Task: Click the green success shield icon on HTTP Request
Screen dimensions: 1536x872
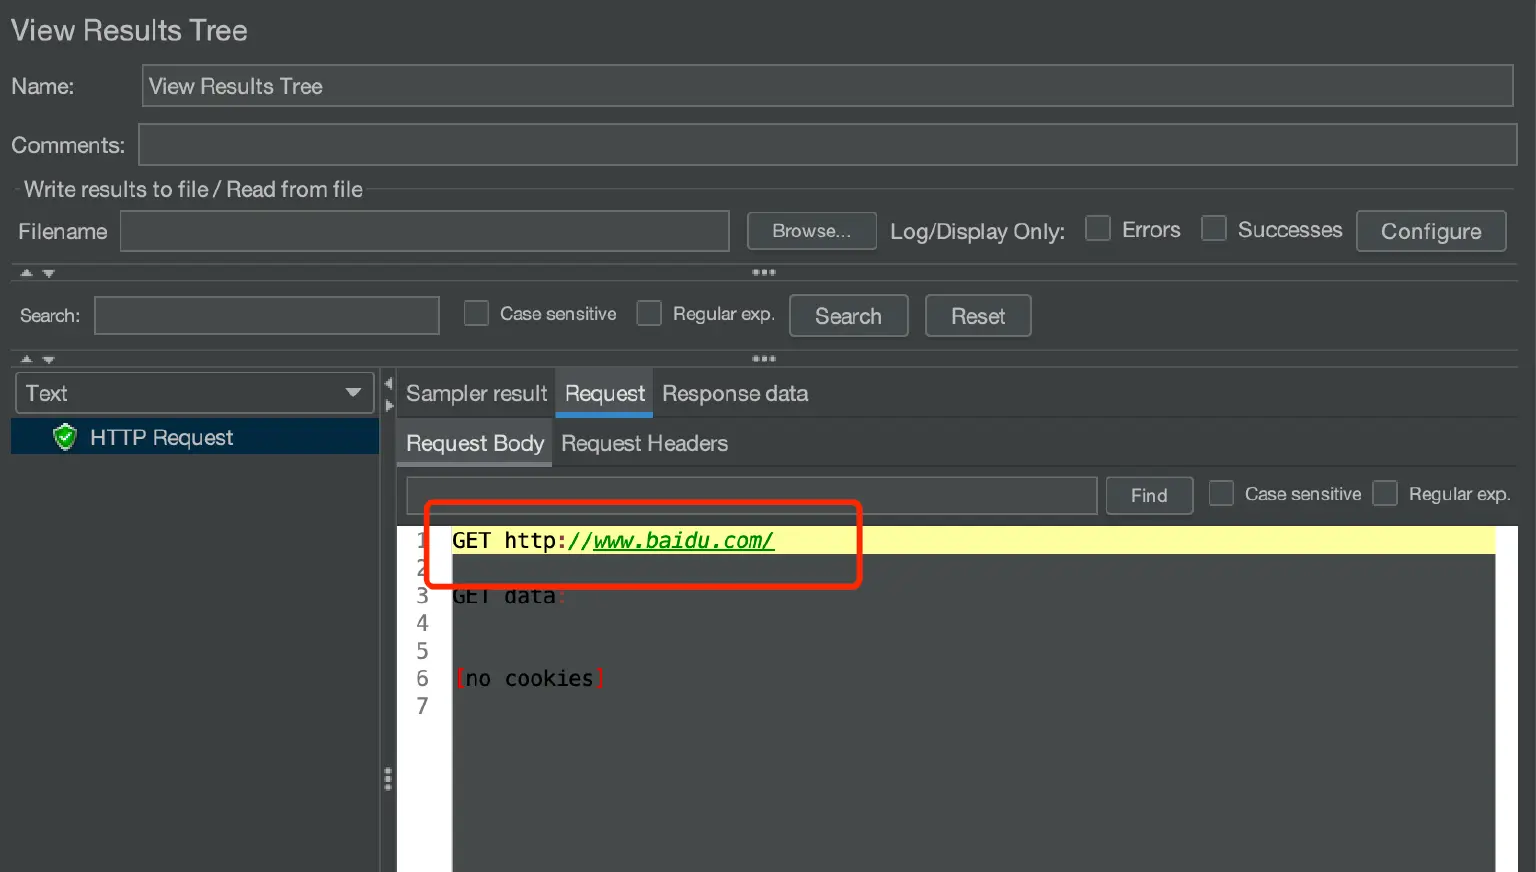Action: 64,437
